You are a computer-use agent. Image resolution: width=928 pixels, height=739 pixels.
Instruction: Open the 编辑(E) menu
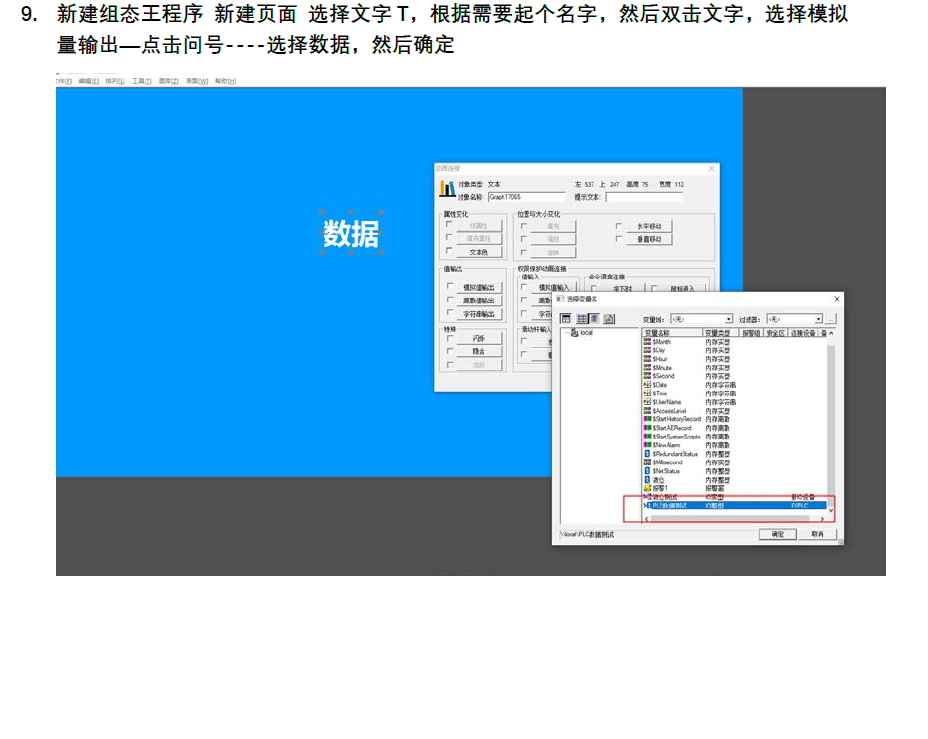click(x=88, y=81)
